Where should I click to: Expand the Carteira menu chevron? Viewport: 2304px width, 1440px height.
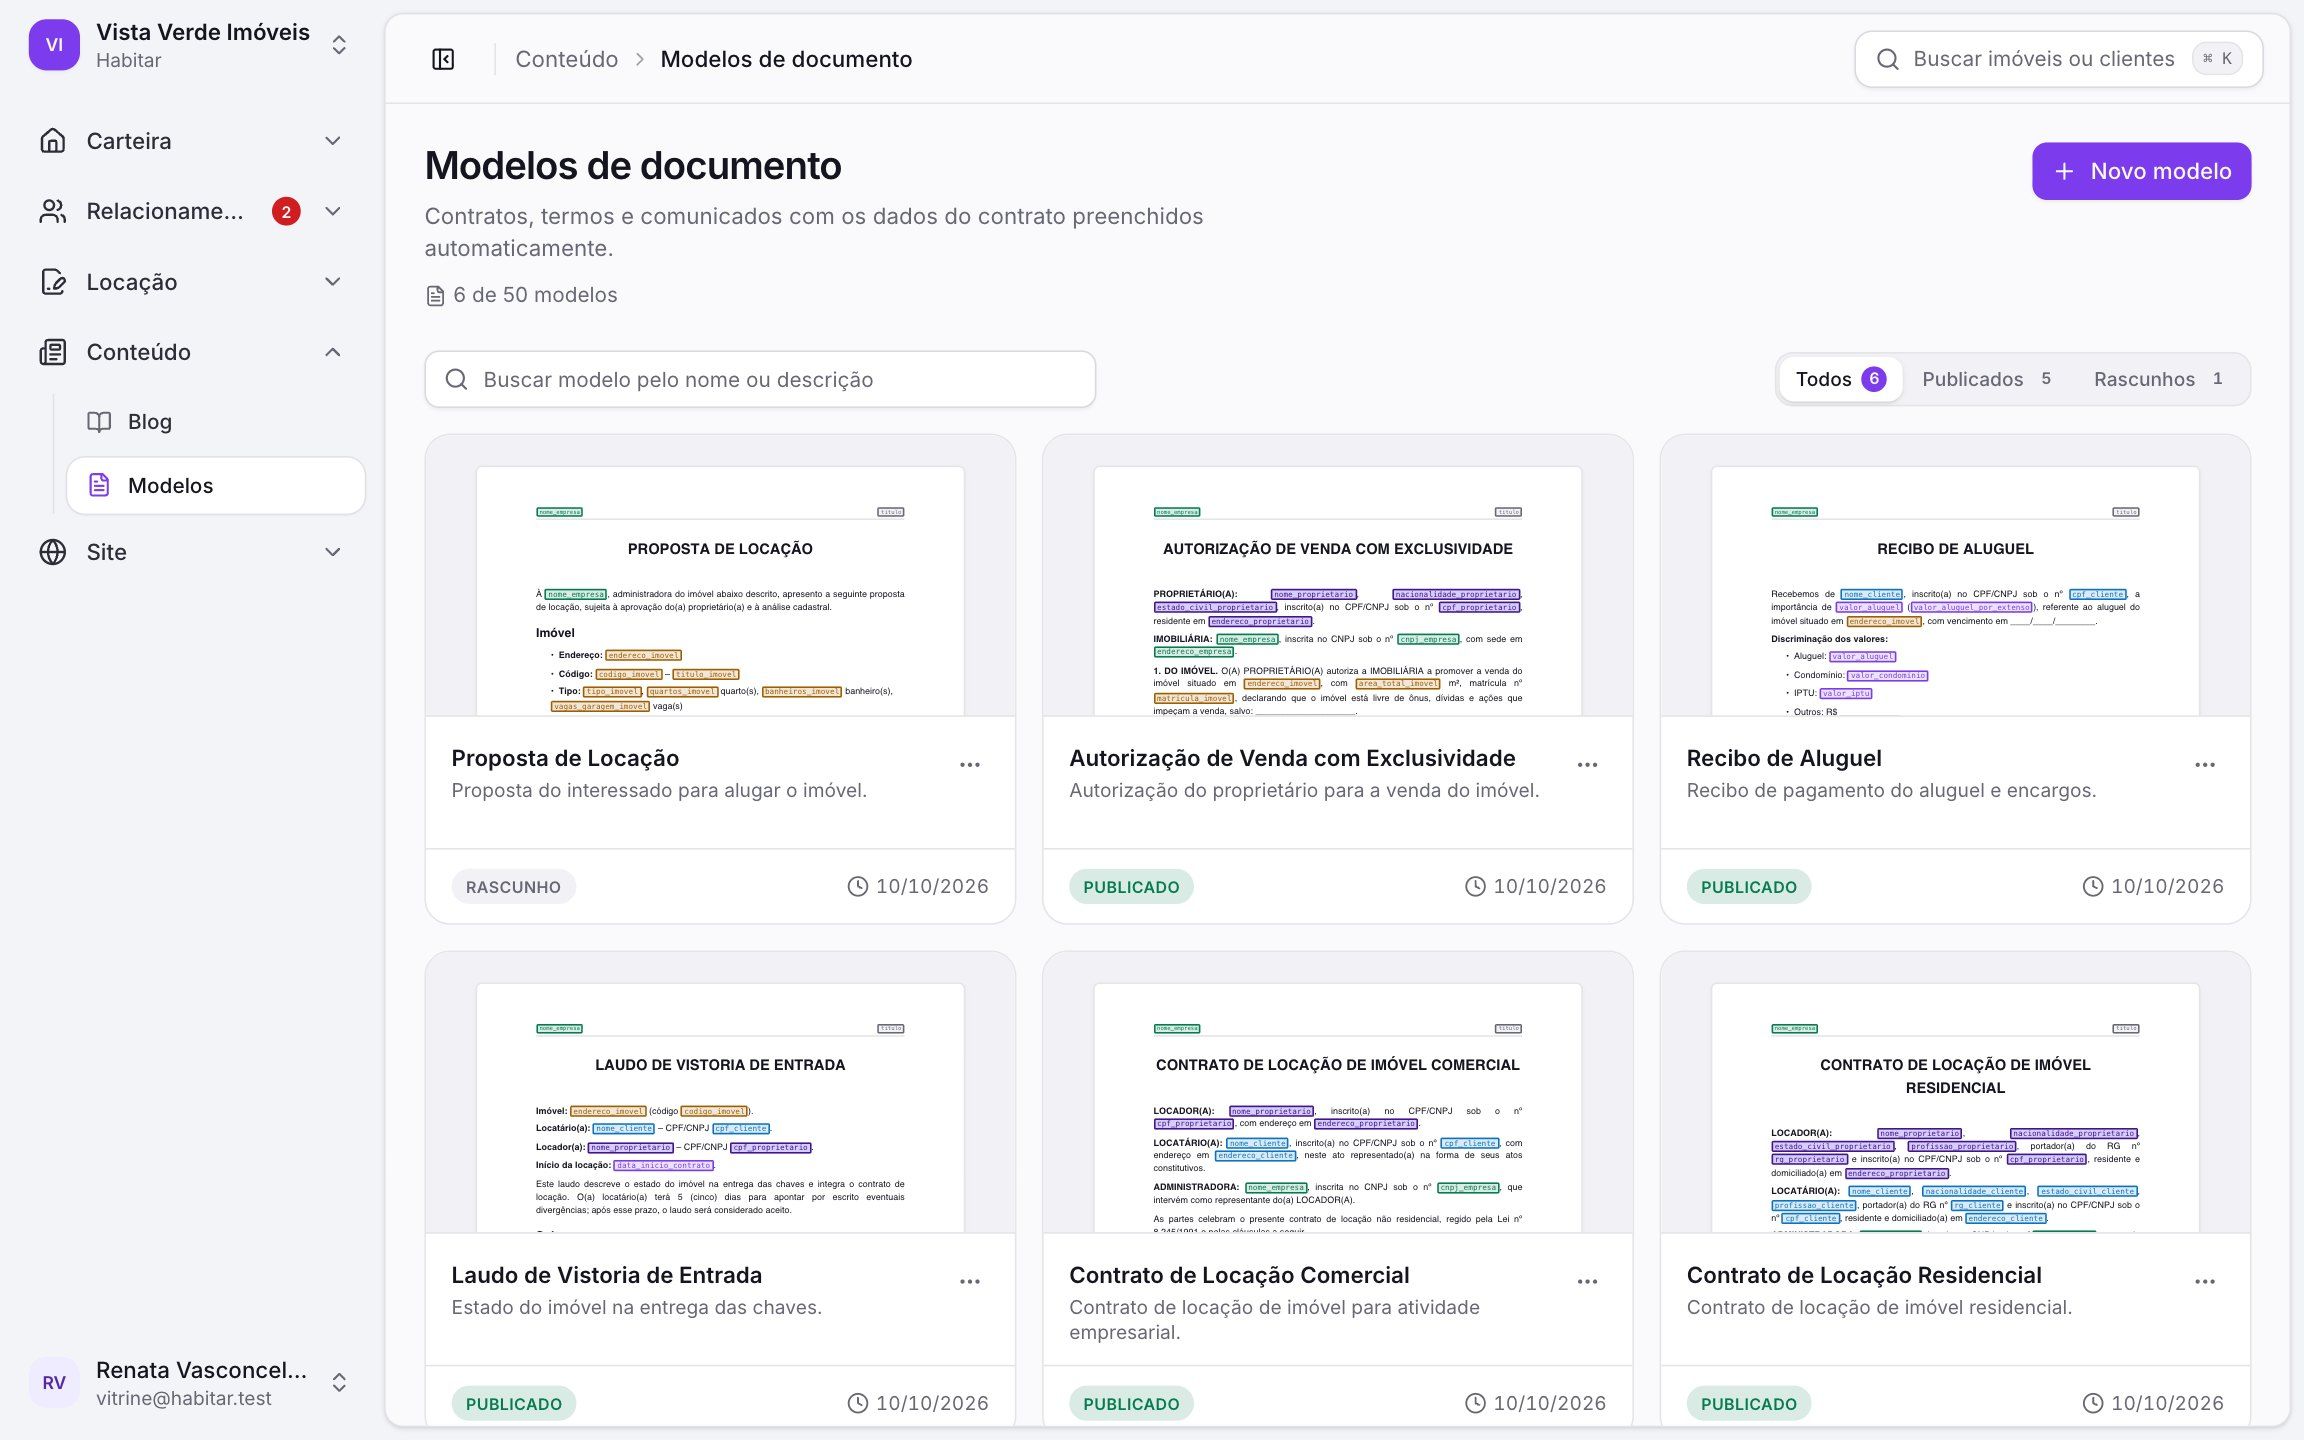pyautogui.click(x=333, y=141)
